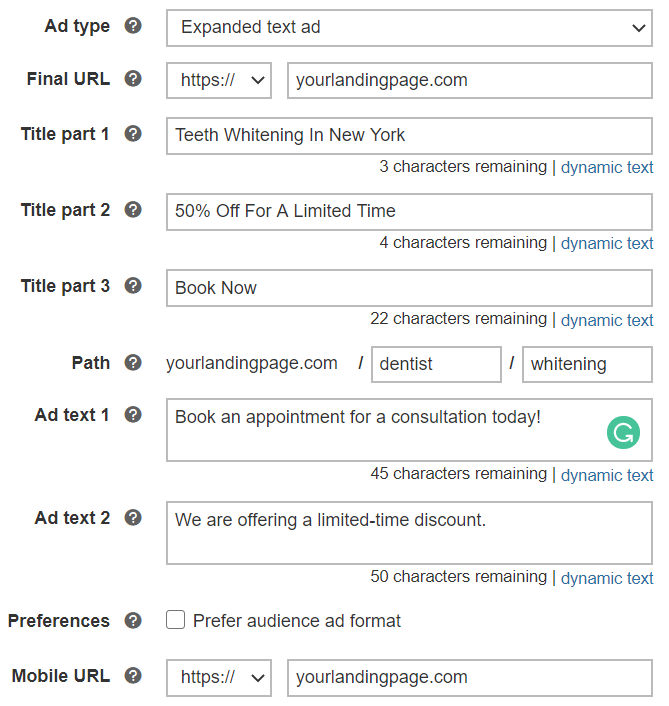Click dynamic text link under Title part 1

coord(606,167)
